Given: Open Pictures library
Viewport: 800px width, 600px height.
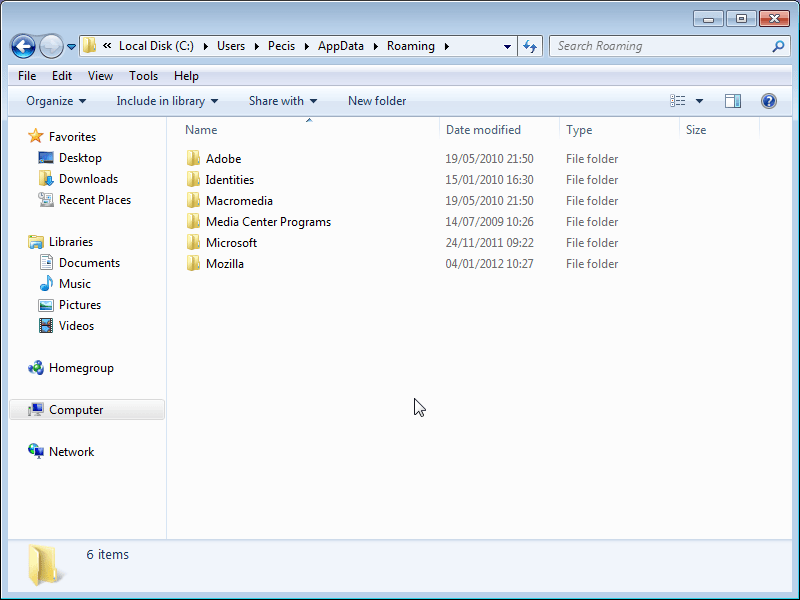Looking at the screenshot, I should click(80, 304).
